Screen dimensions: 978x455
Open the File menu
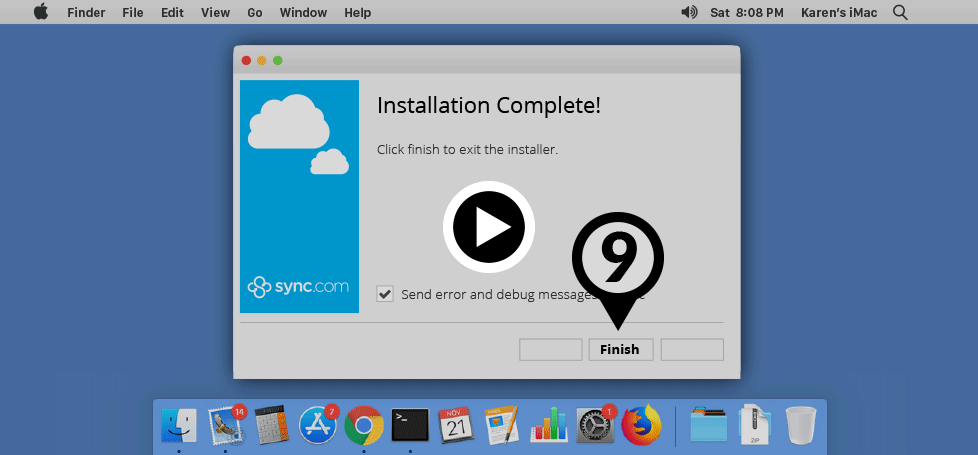point(133,13)
